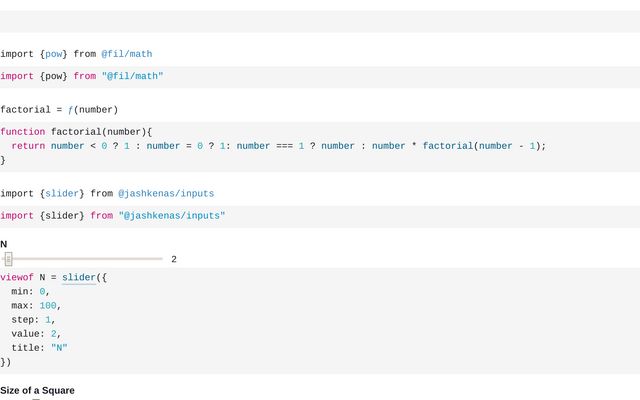640x400 pixels.
Task: Click the slider value output 2
Action: [x=174, y=259]
